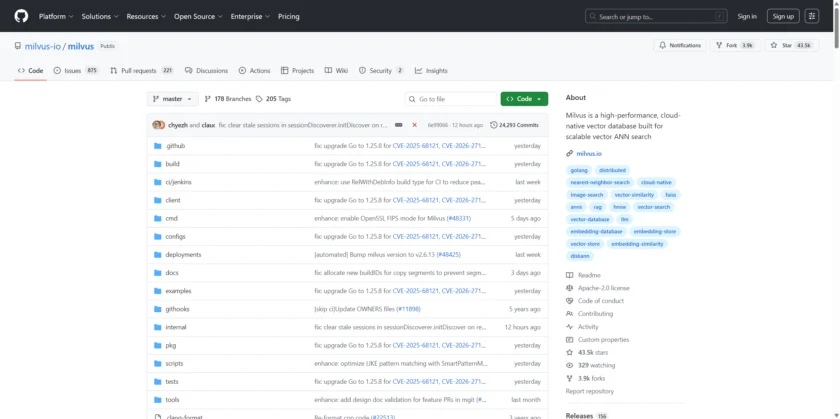Select the vector-database topic tag
The image size is (840, 419).
590,220
